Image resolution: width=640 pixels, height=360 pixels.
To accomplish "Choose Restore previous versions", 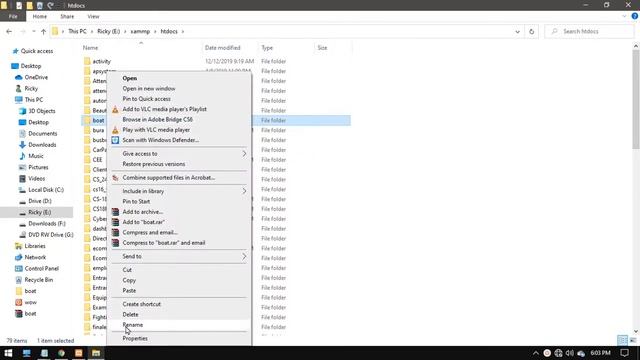I will click(x=153, y=164).
